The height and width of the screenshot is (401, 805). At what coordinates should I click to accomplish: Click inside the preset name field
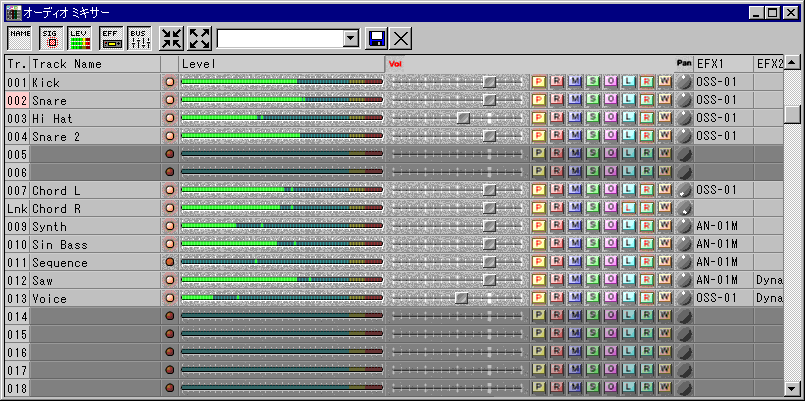pyautogui.click(x=280, y=38)
